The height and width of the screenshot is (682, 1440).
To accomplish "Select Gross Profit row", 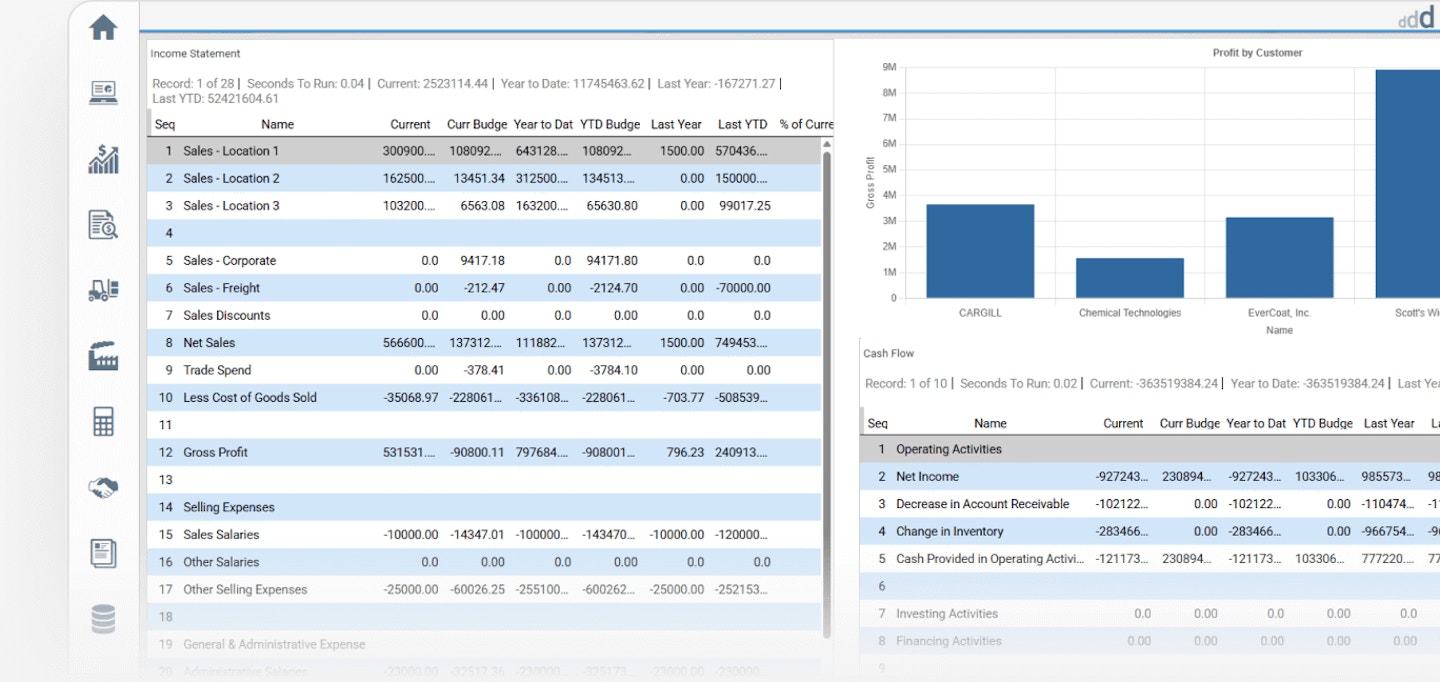I will tap(484, 452).
